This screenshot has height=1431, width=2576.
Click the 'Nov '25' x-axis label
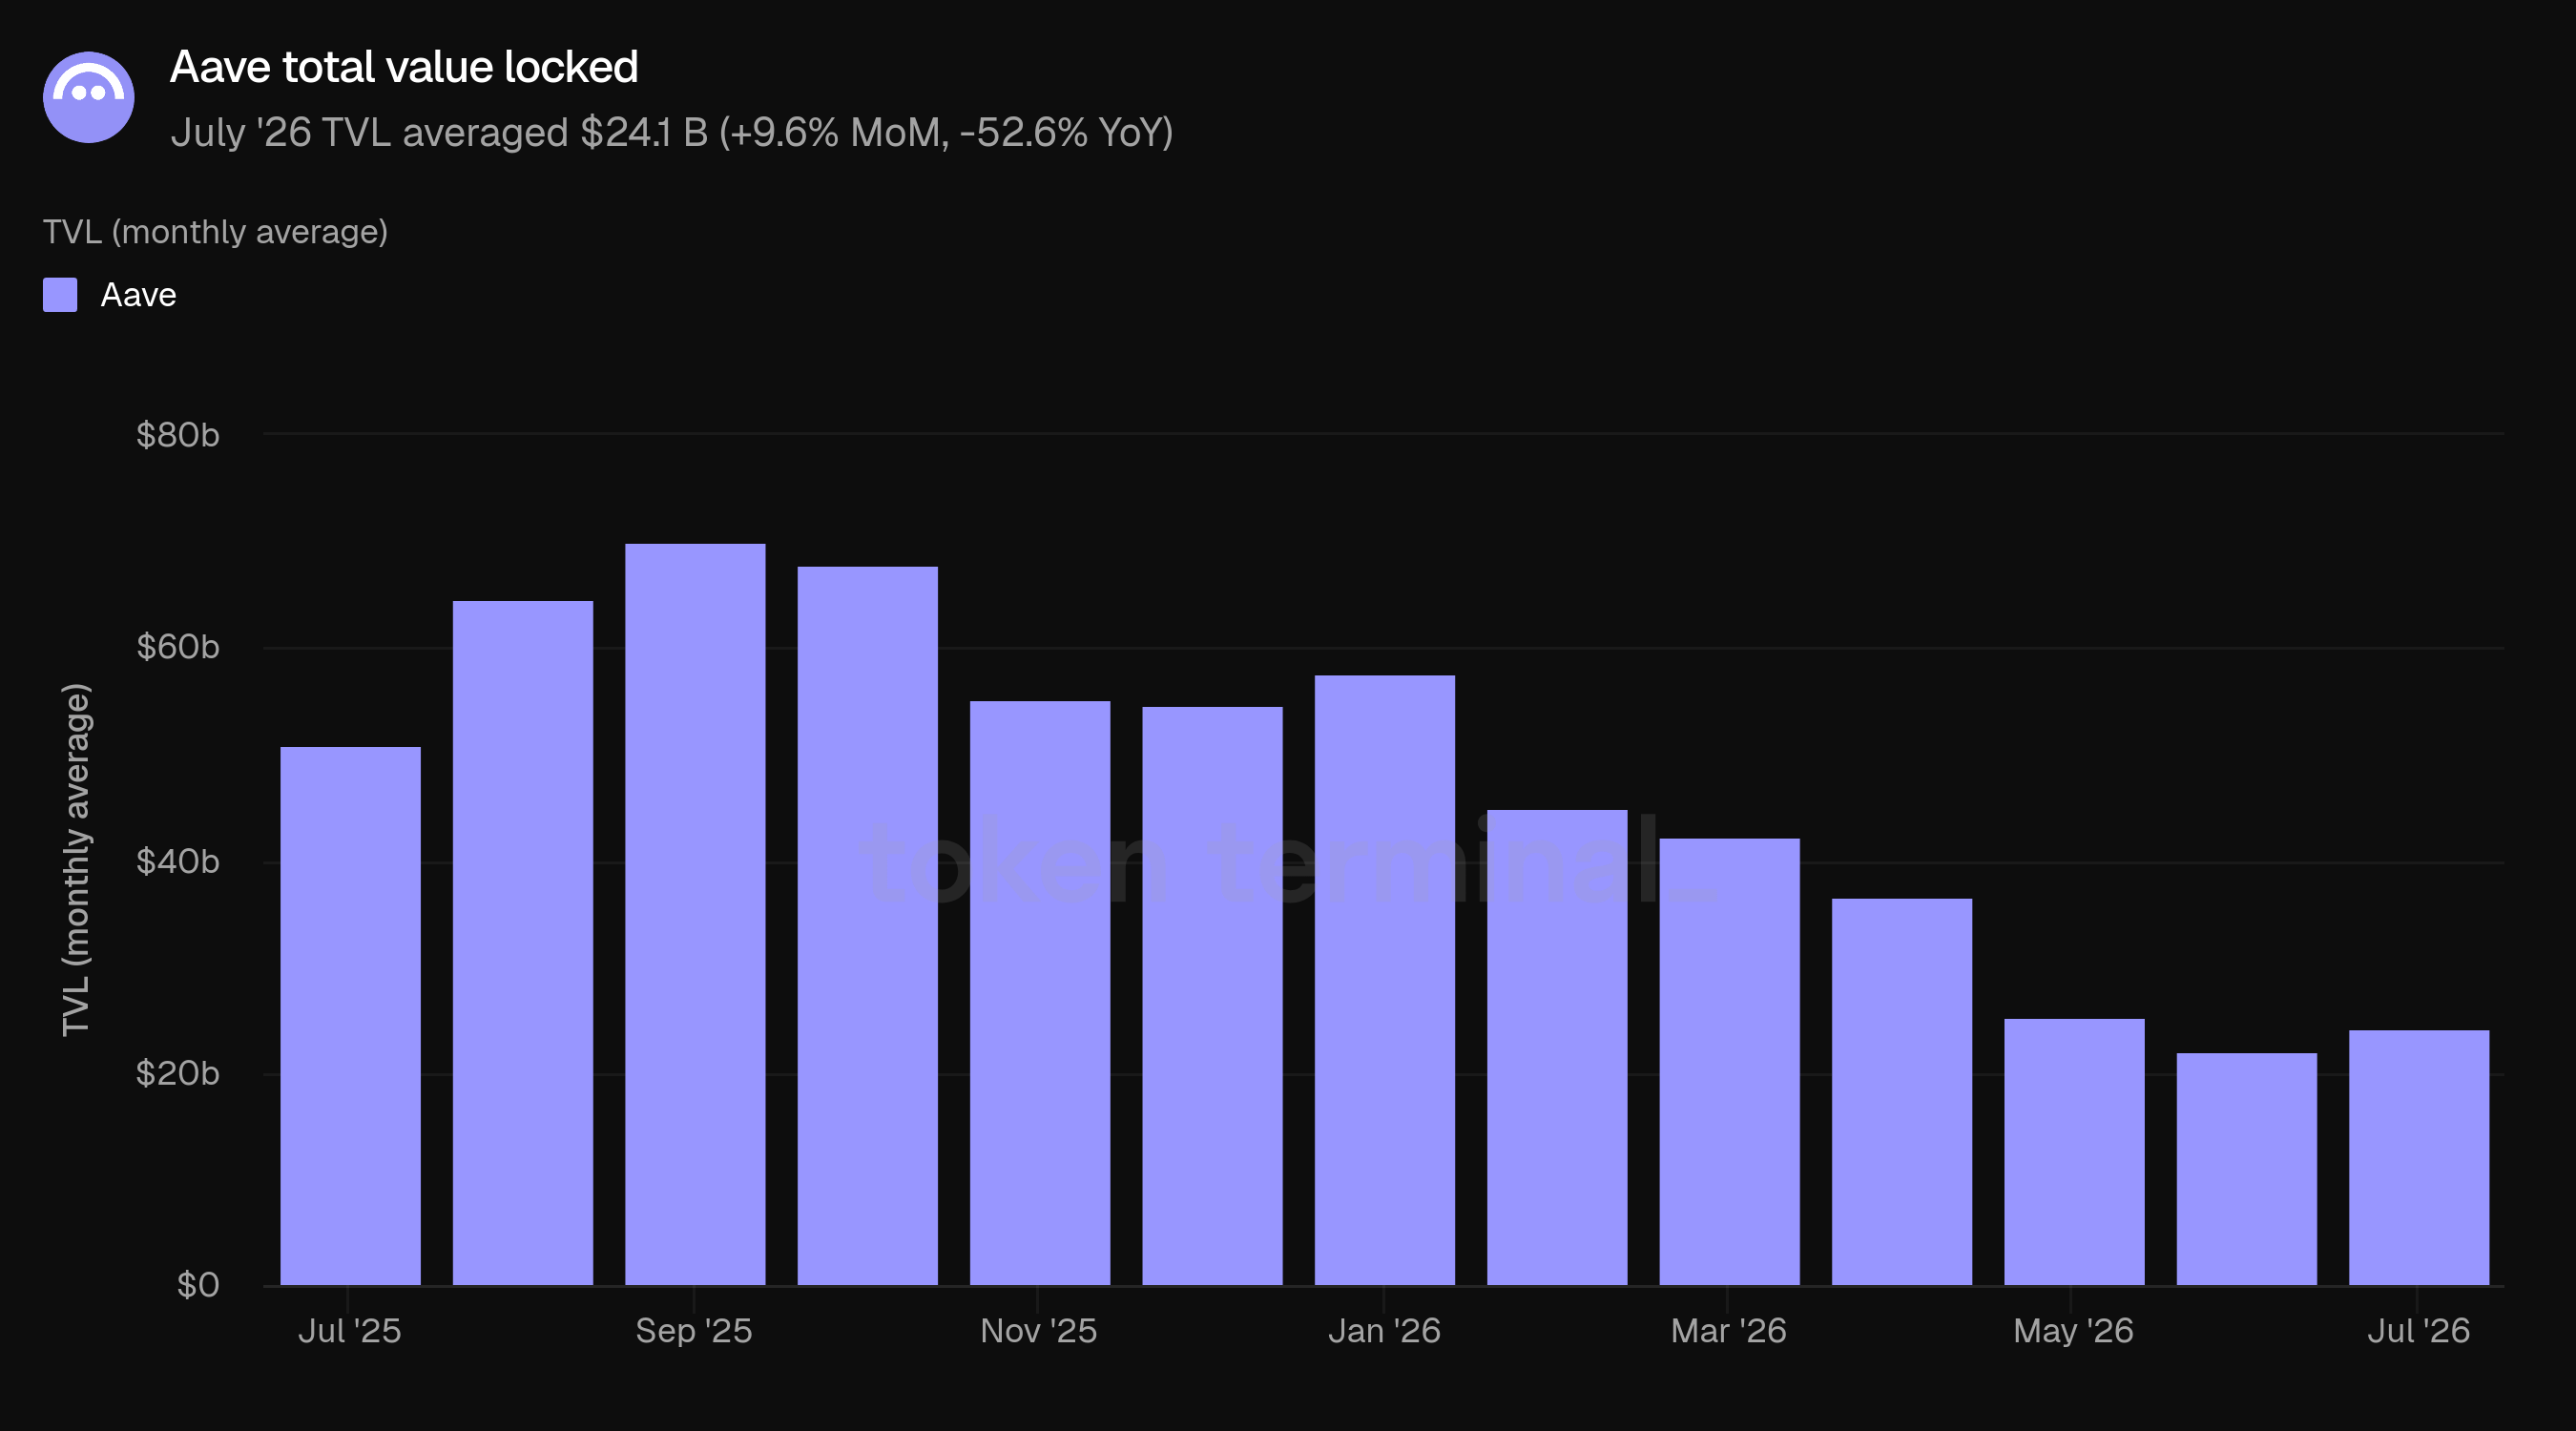click(1039, 1331)
